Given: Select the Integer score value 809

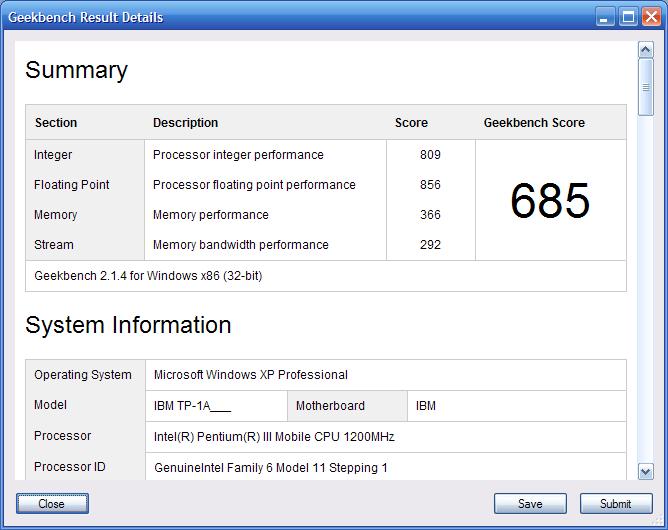Looking at the screenshot, I should 430,155.
